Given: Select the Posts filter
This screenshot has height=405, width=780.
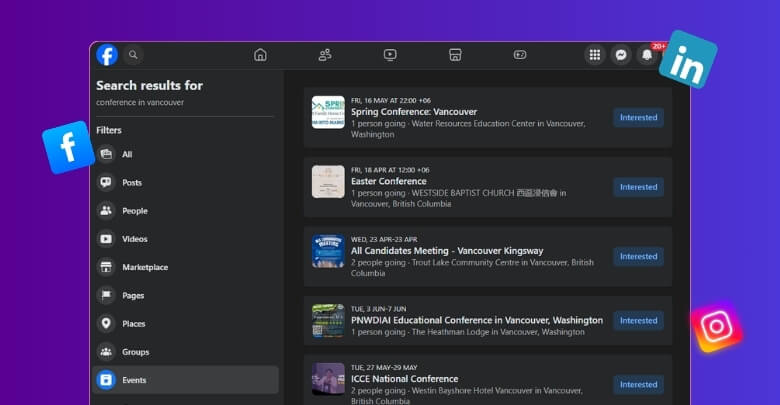Looking at the screenshot, I should (185, 183).
